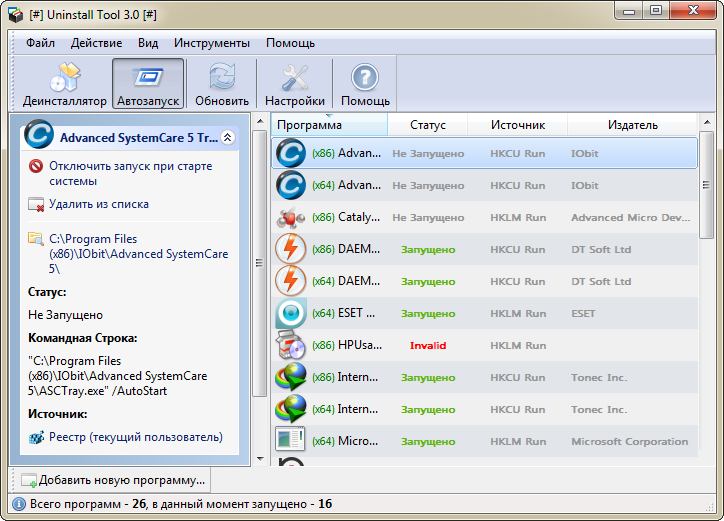Click Всего программ - 26 status bar text
Screen dimensions: 724x521
click(x=88, y=504)
